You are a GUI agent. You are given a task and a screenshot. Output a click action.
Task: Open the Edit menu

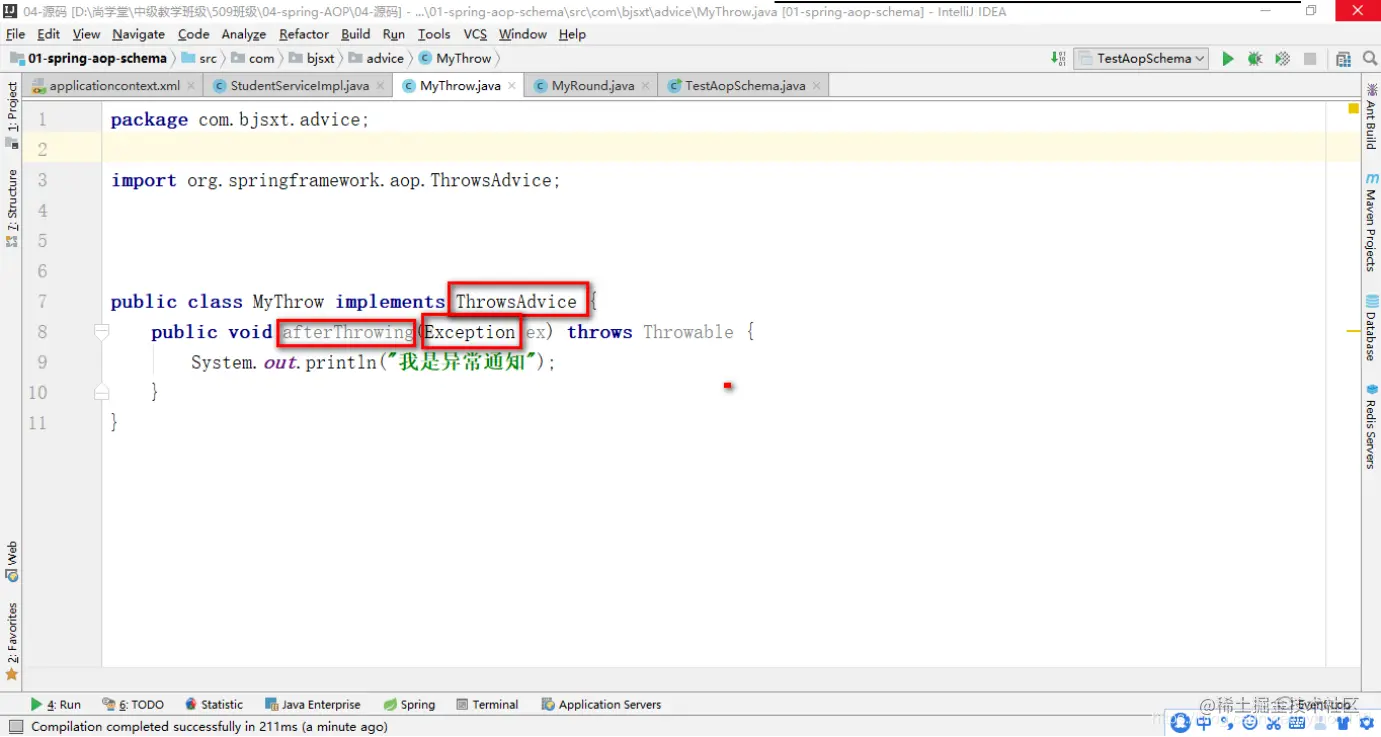coord(48,34)
